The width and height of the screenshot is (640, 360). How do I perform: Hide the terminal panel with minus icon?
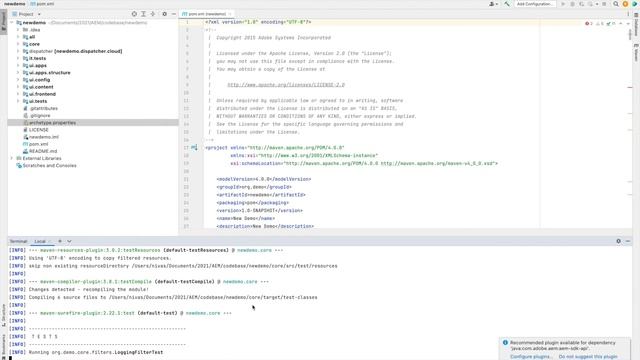coord(628,241)
